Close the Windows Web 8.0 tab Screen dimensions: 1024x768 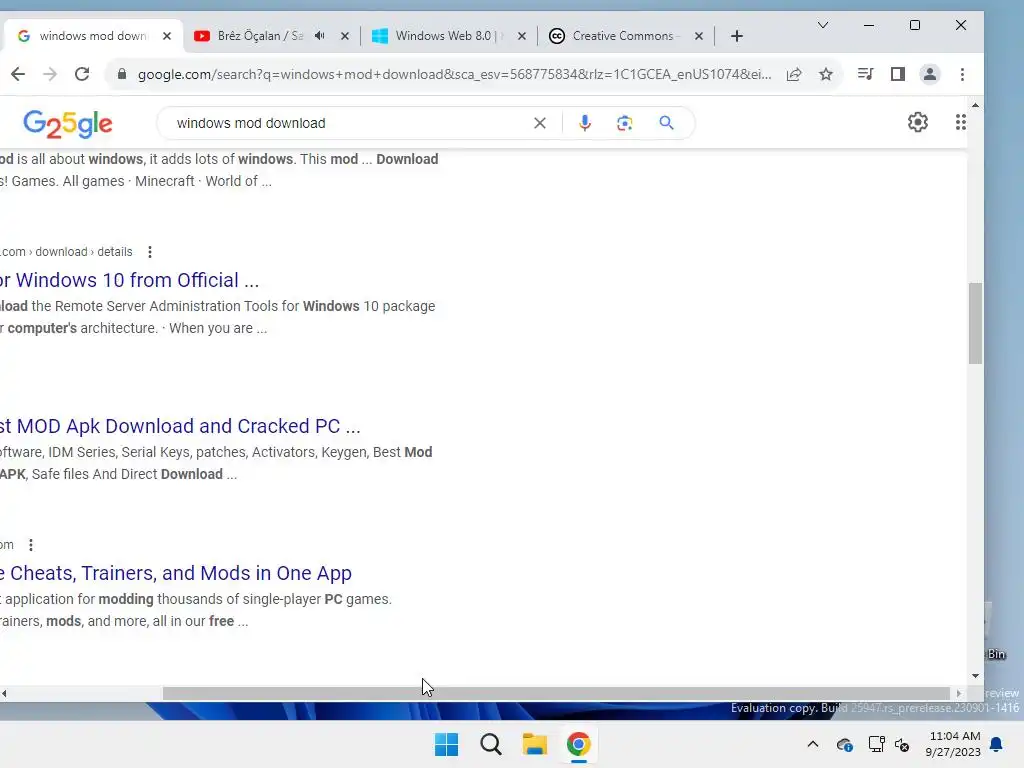[522, 36]
